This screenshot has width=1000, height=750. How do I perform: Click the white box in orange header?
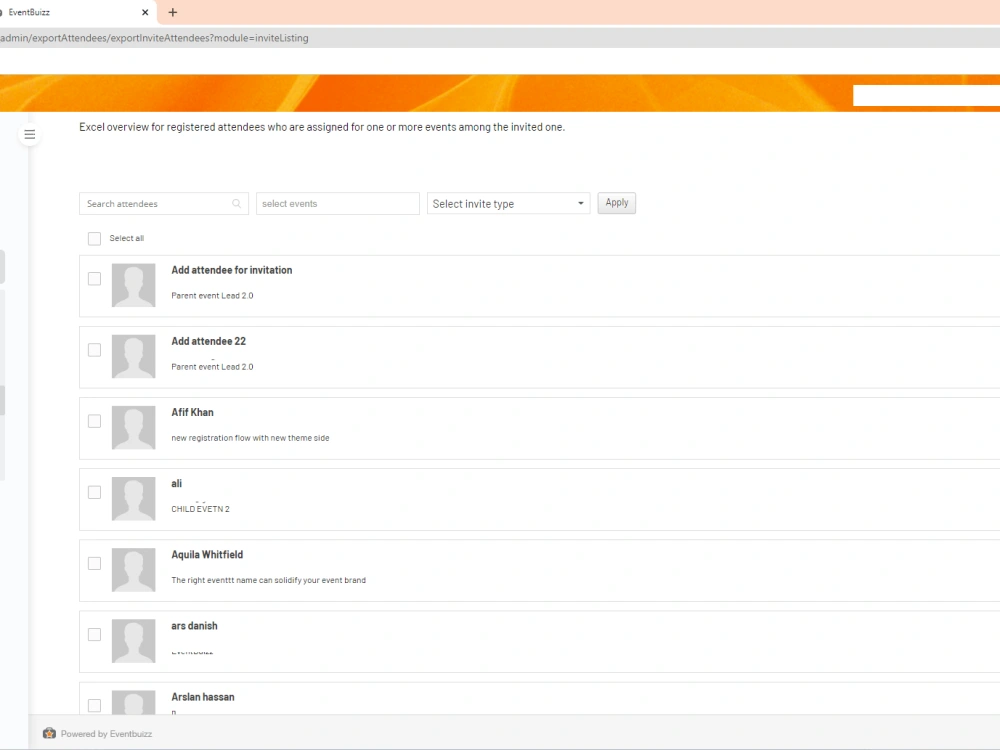tap(926, 96)
